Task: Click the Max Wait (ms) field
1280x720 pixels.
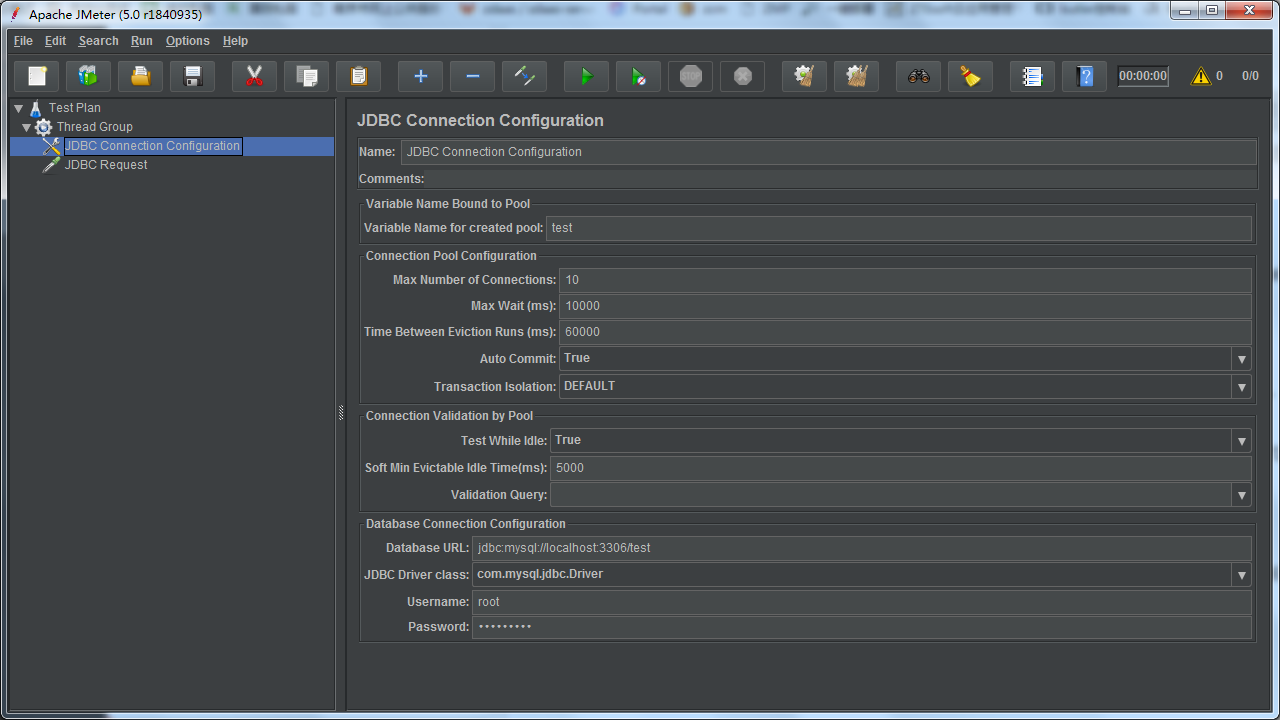Action: coord(906,306)
